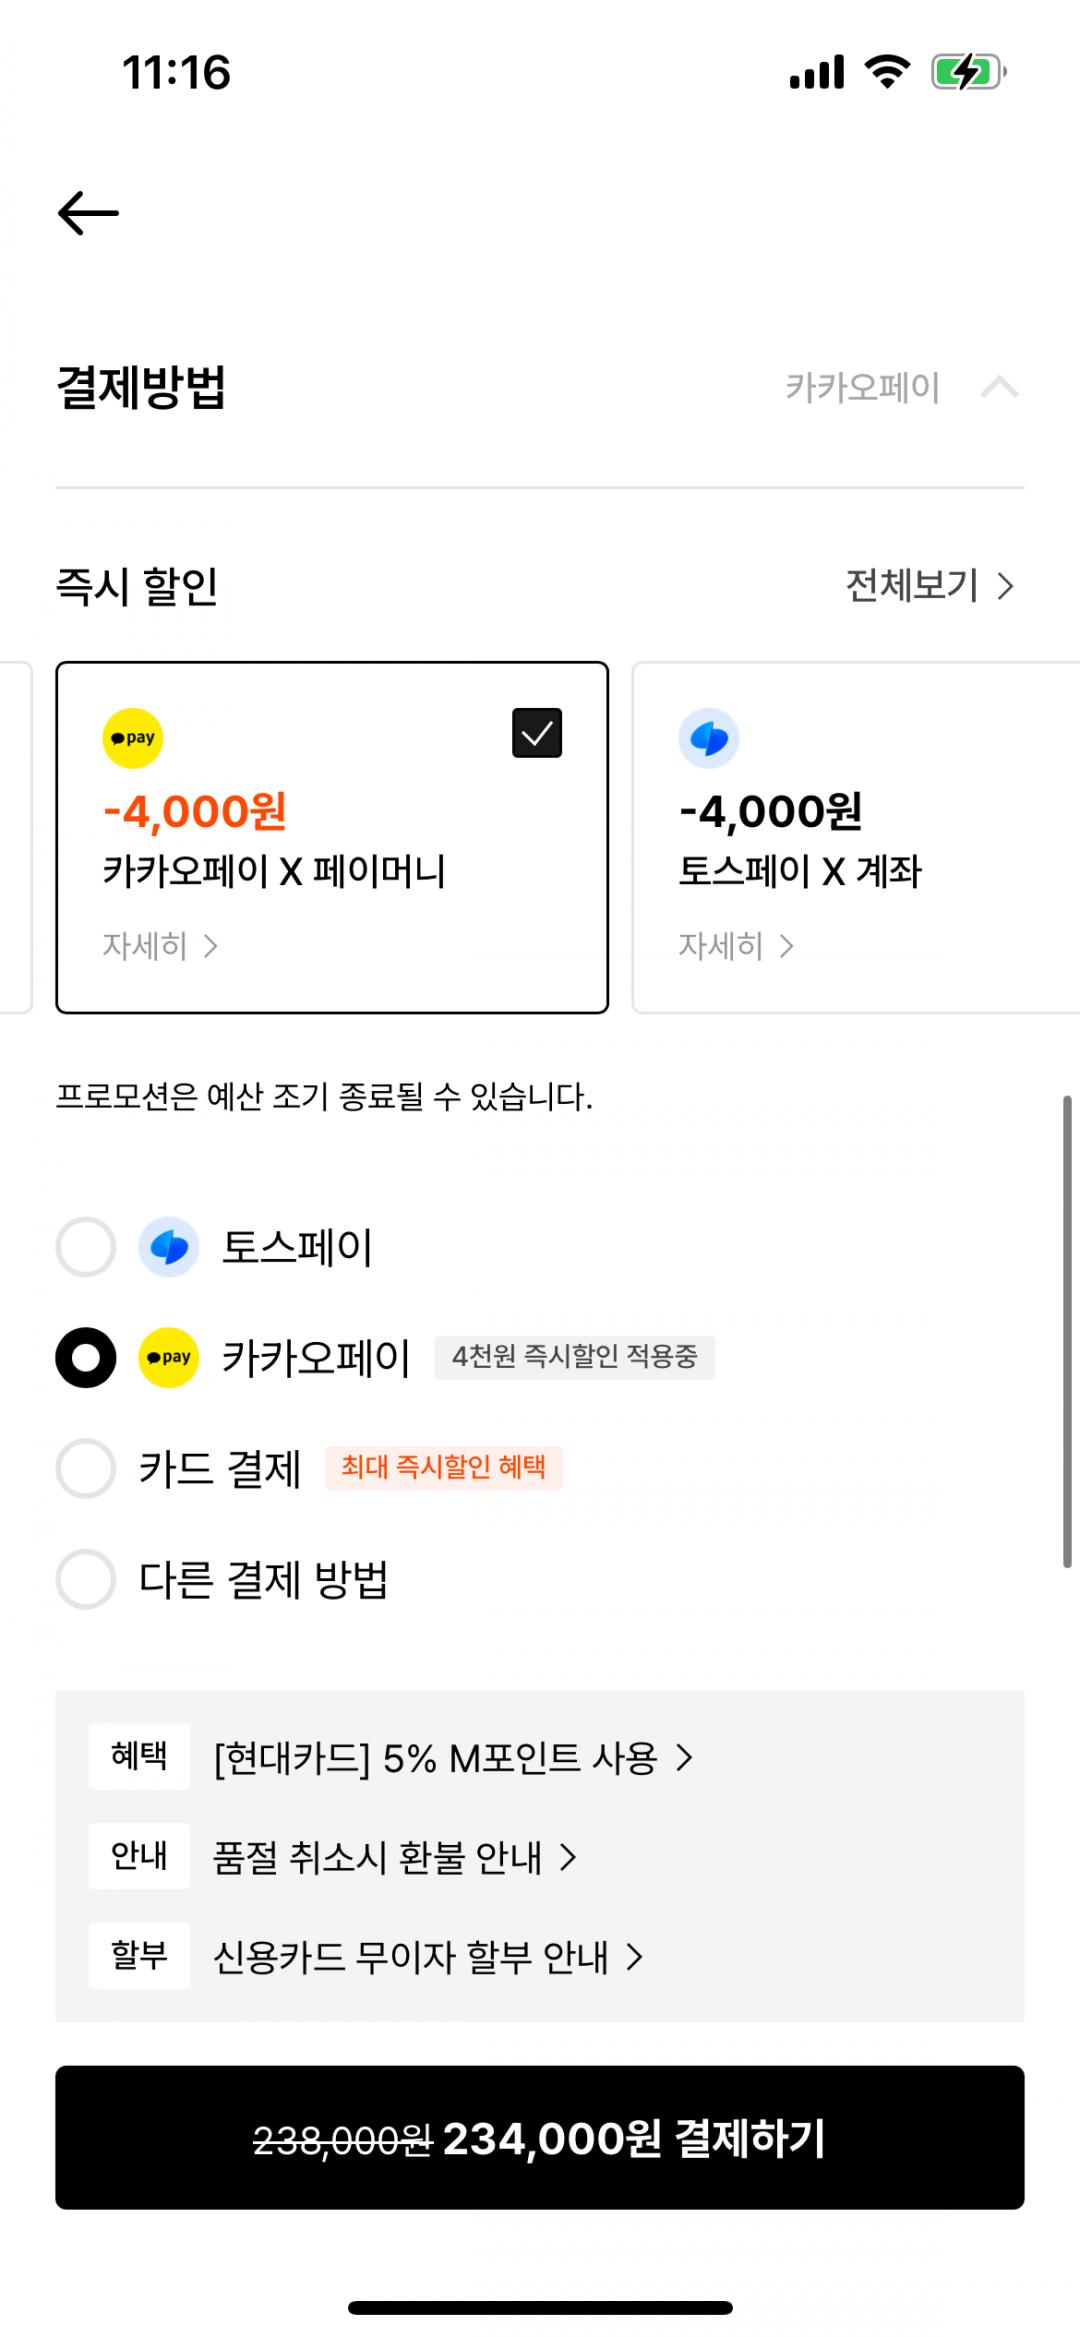Image resolution: width=1080 pixels, height=2337 pixels.
Task: Tap the KakaoPay icon beside 카카오페이 option
Action: (169, 1357)
